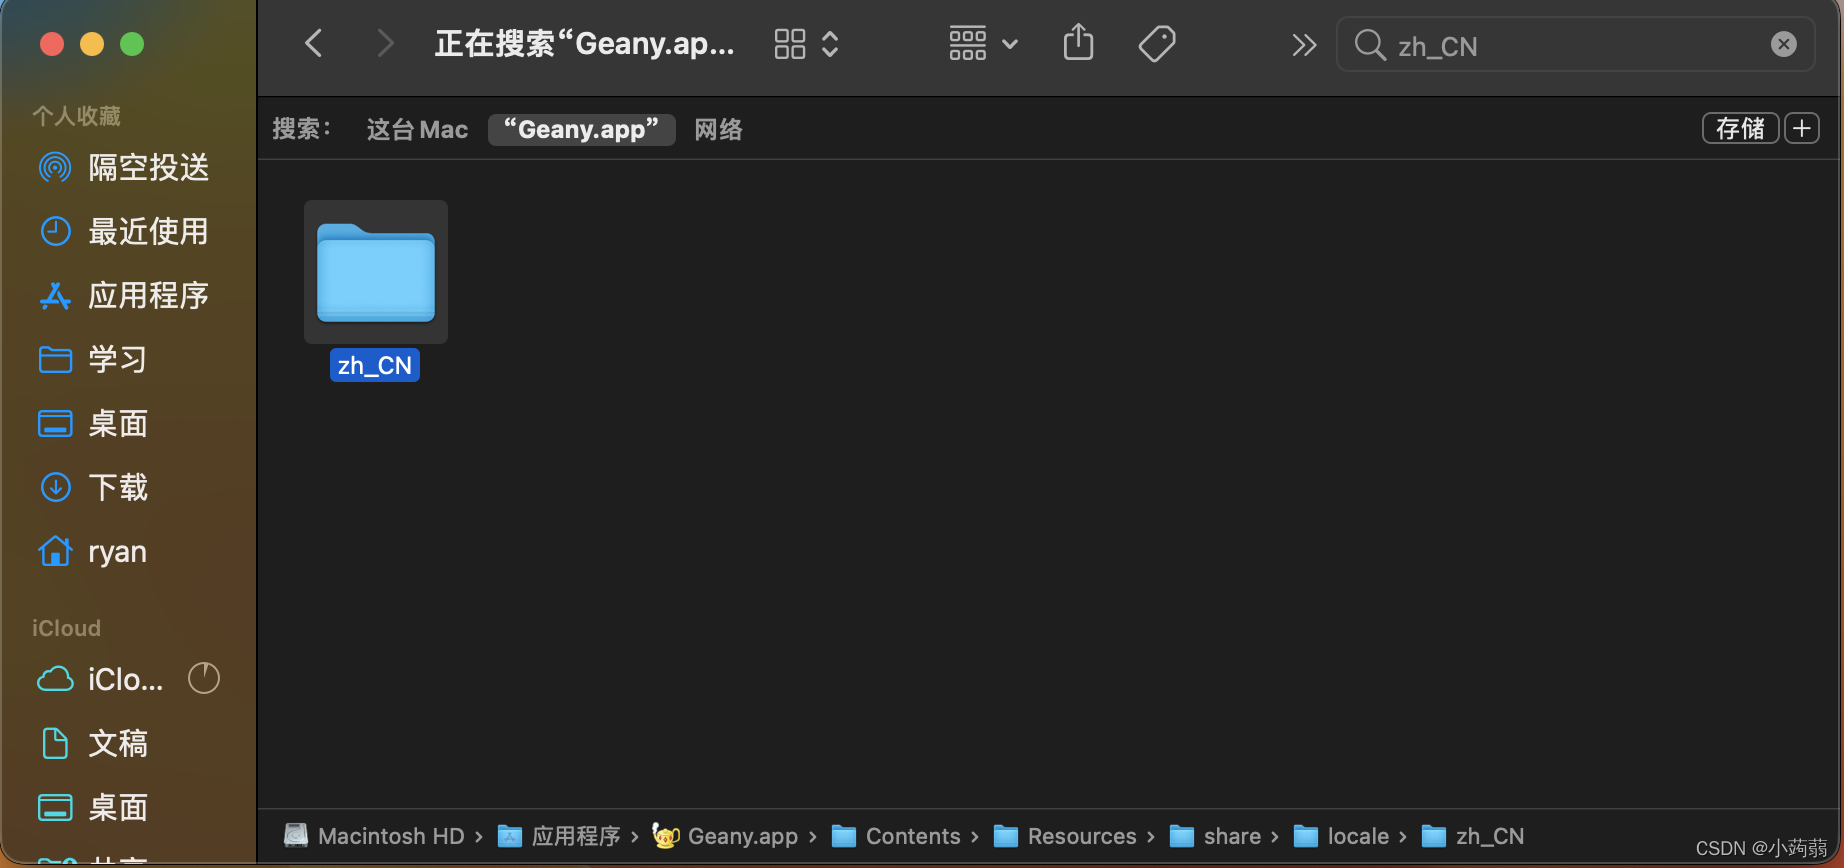The height and width of the screenshot is (868, 1844).
Task: Go to locale in path bar
Action: tap(1341, 836)
